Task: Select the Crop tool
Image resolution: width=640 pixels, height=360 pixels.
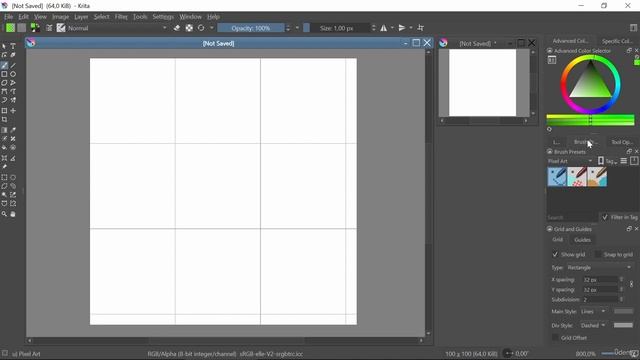Action: (4, 120)
